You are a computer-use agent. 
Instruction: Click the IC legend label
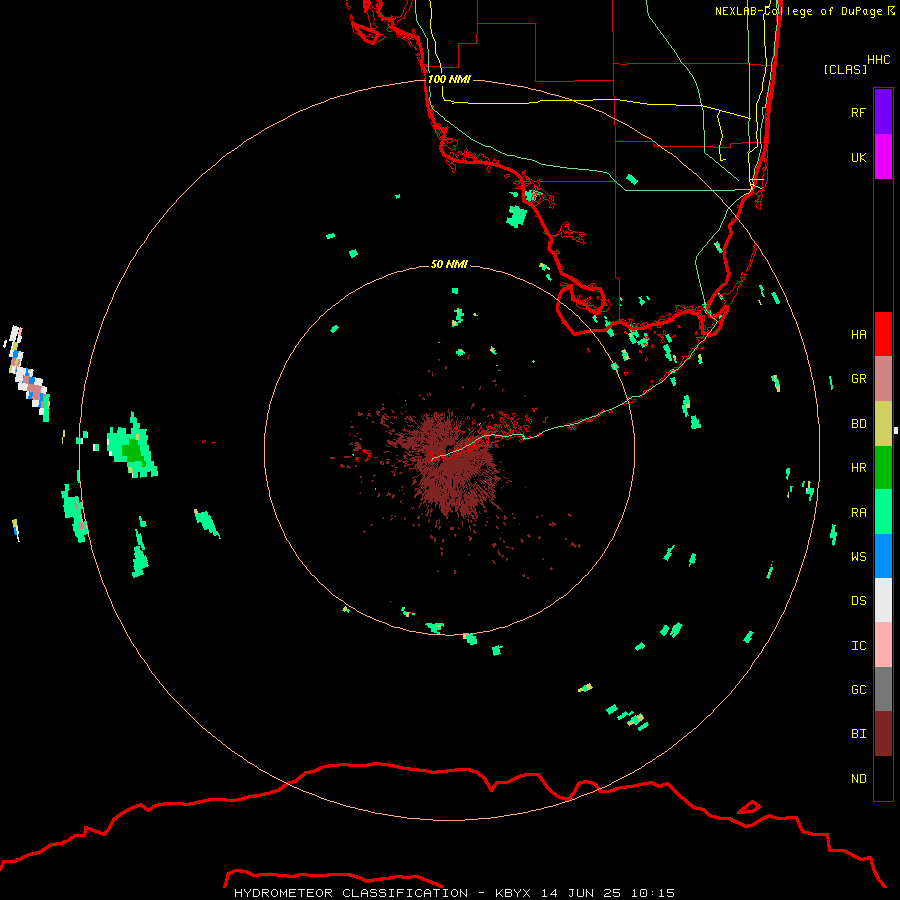pyautogui.click(x=858, y=646)
